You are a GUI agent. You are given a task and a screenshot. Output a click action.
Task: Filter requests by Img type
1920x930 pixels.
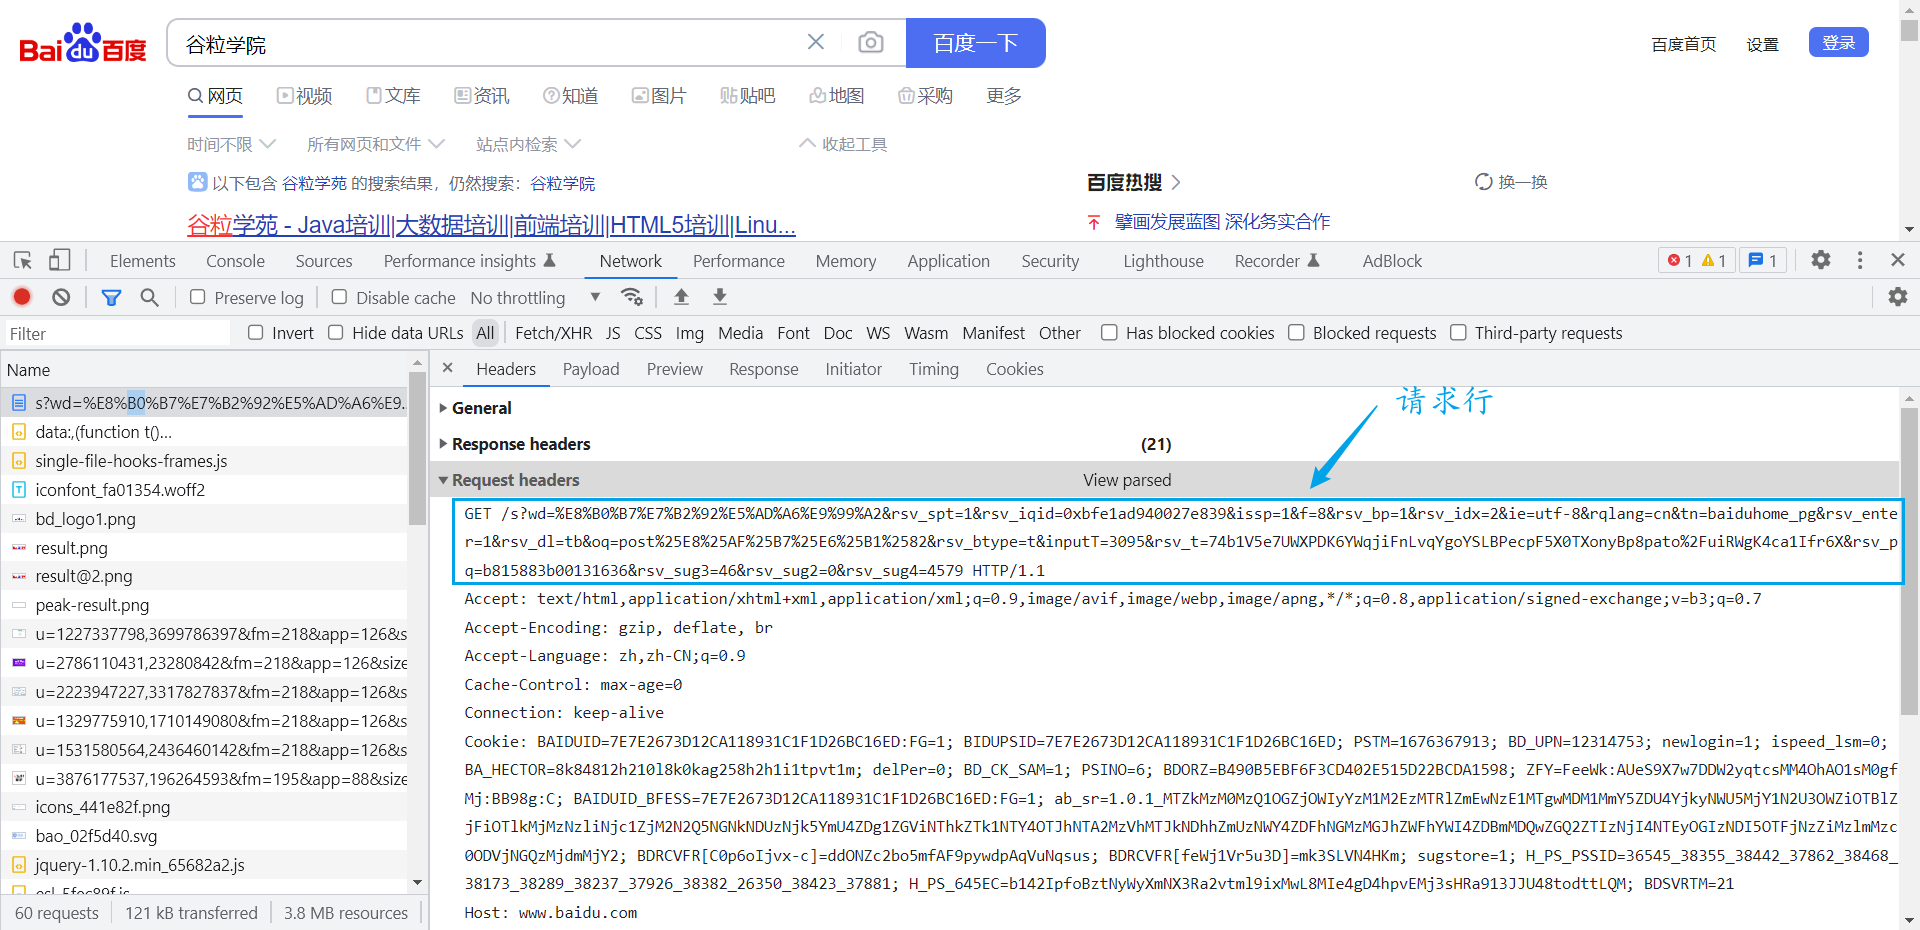pyautogui.click(x=689, y=333)
